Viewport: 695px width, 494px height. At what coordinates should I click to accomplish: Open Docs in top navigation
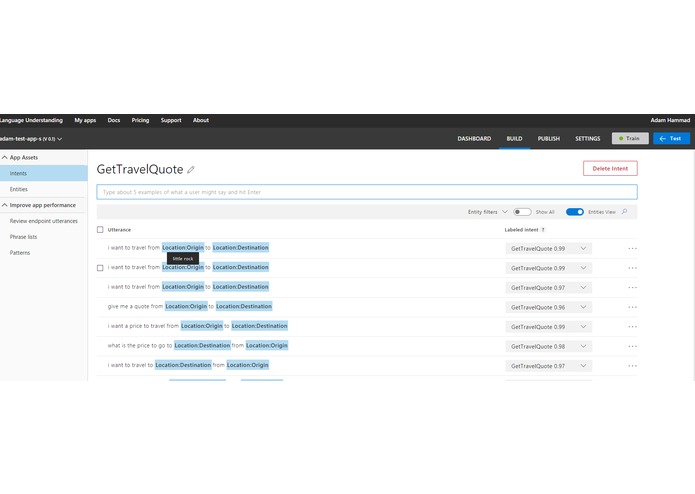tap(114, 120)
